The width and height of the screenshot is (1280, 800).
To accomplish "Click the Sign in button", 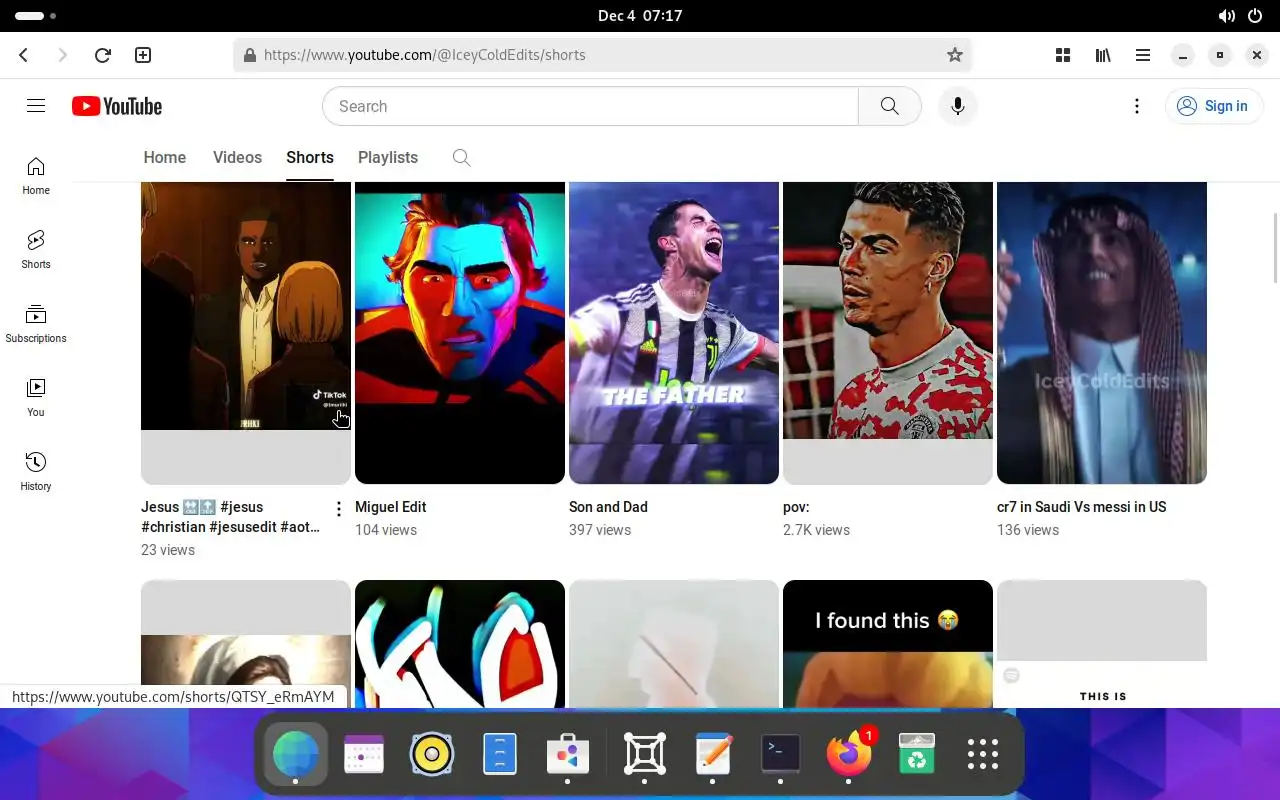I will tap(1213, 106).
